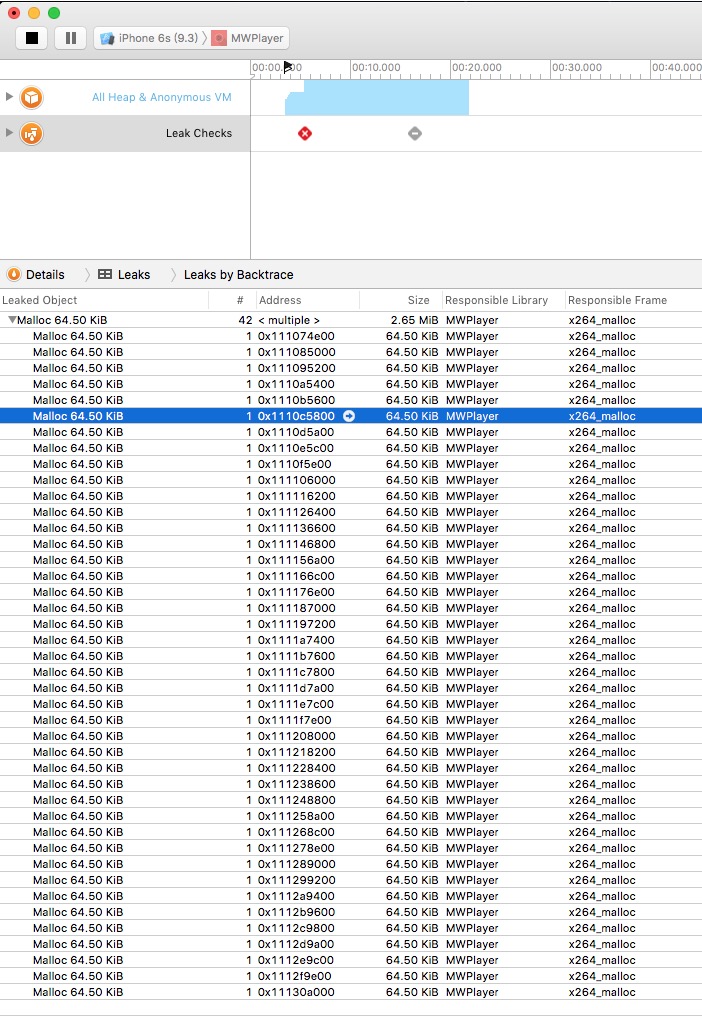Select the leak row at address 0x1111a7400
The width and height of the screenshot is (702, 1016).
coord(351,640)
